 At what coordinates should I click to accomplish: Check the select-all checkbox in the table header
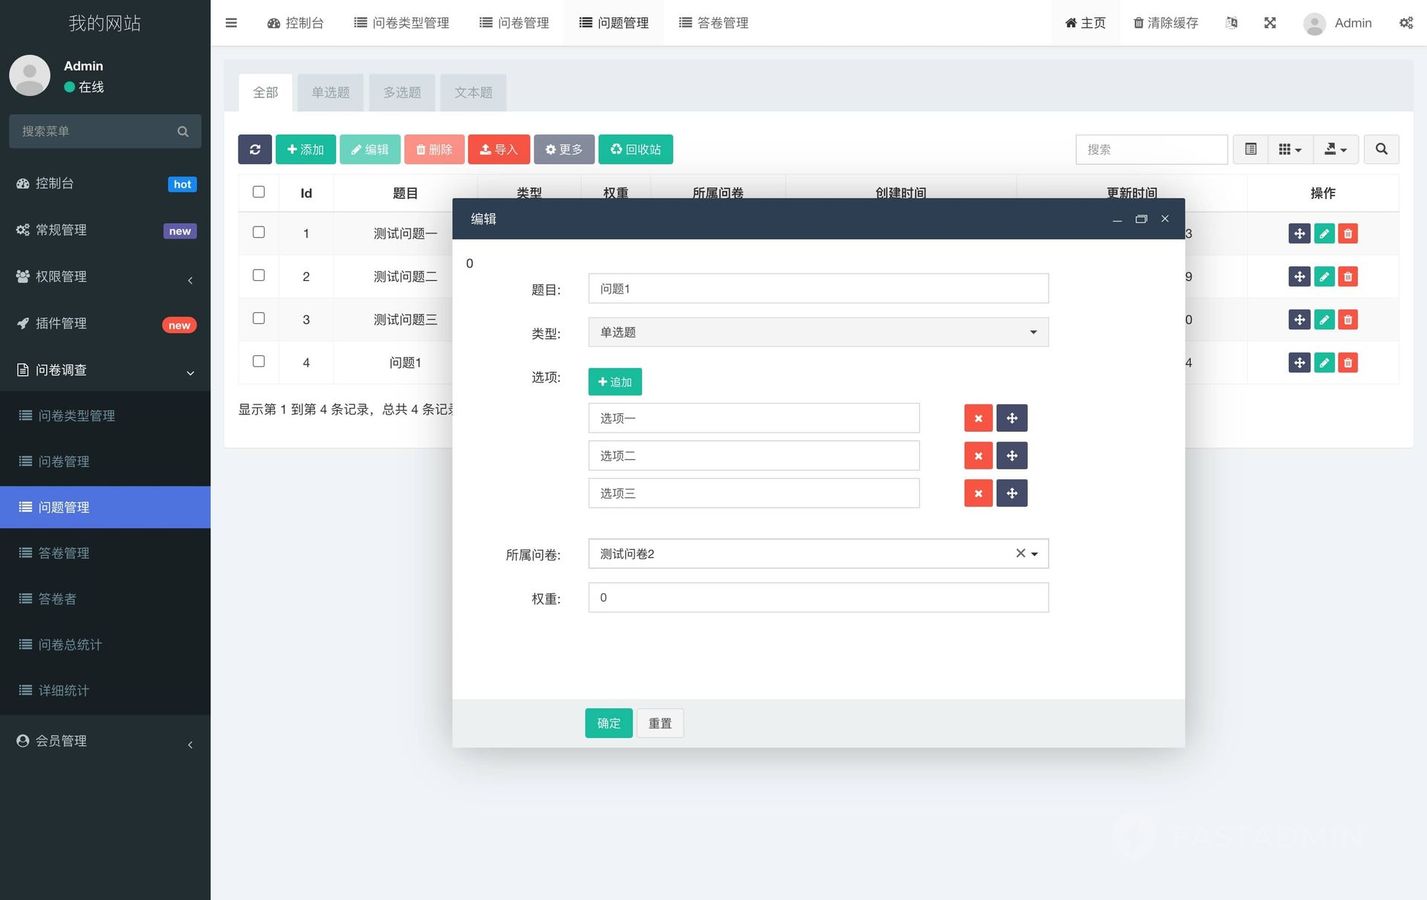pyautogui.click(x=259, y=192)
